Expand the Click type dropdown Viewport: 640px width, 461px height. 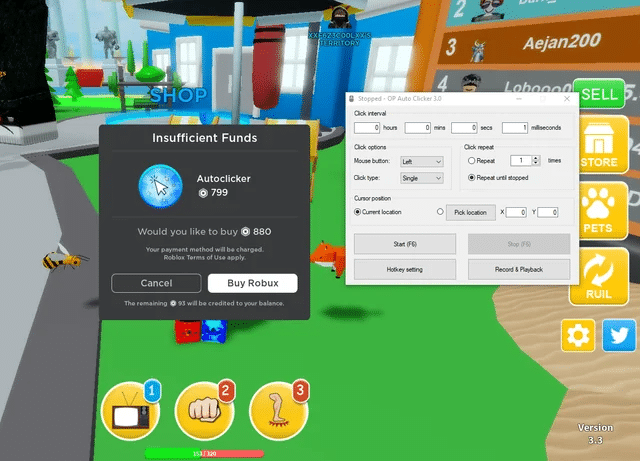click(x=422, y=178)
